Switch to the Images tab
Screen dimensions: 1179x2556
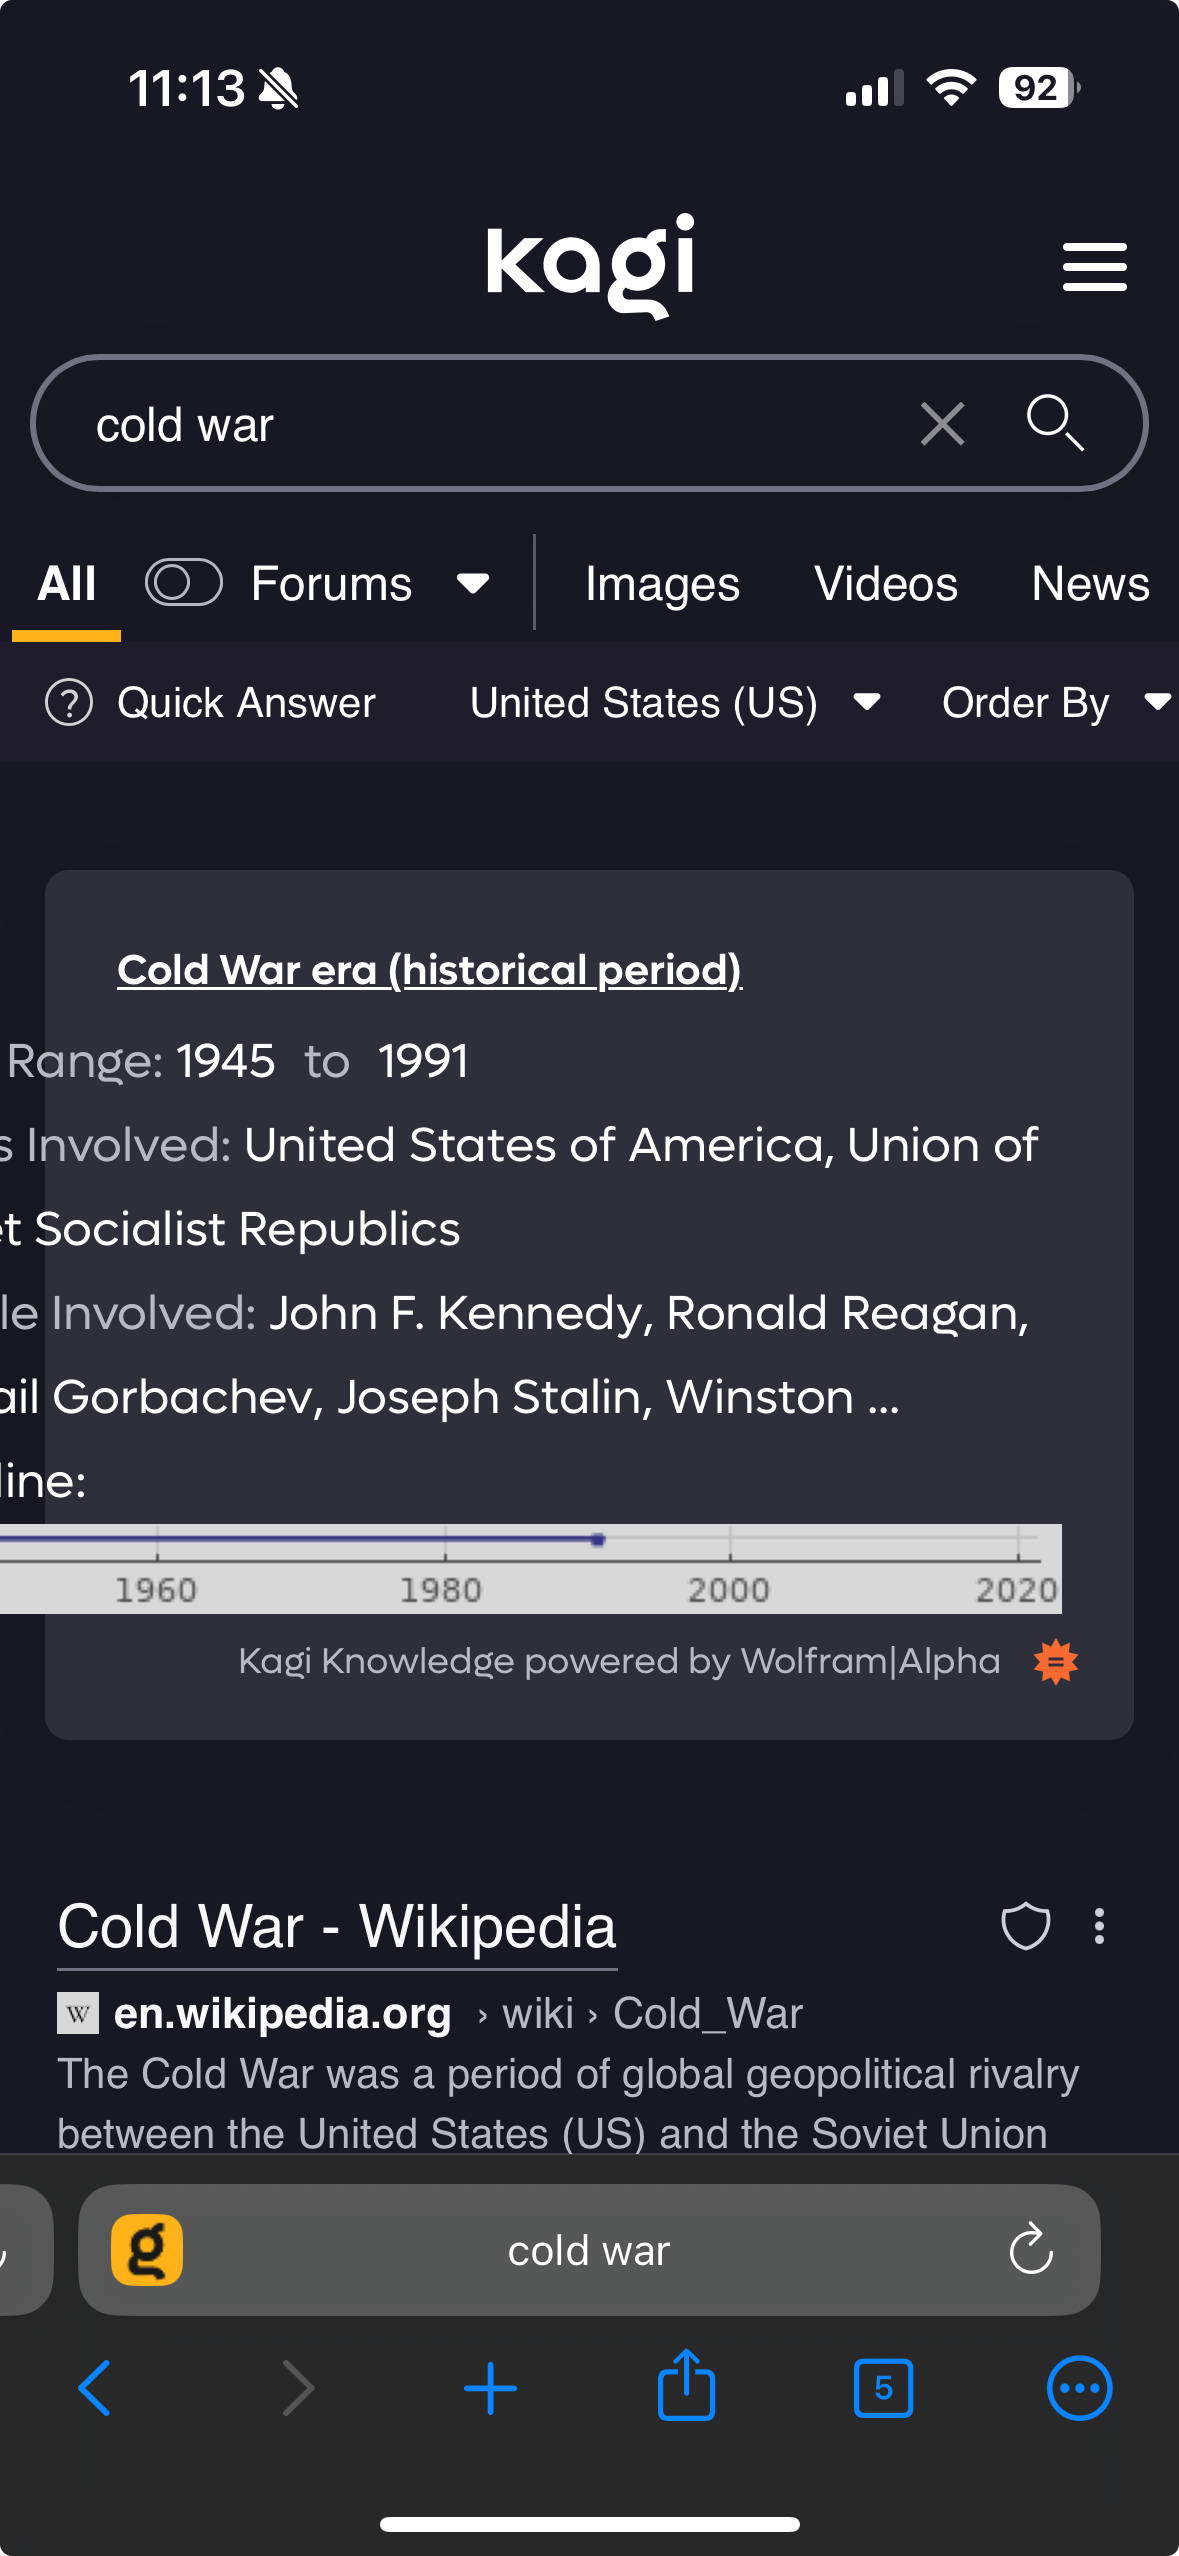pyautogui.click(x=662, y=584)
